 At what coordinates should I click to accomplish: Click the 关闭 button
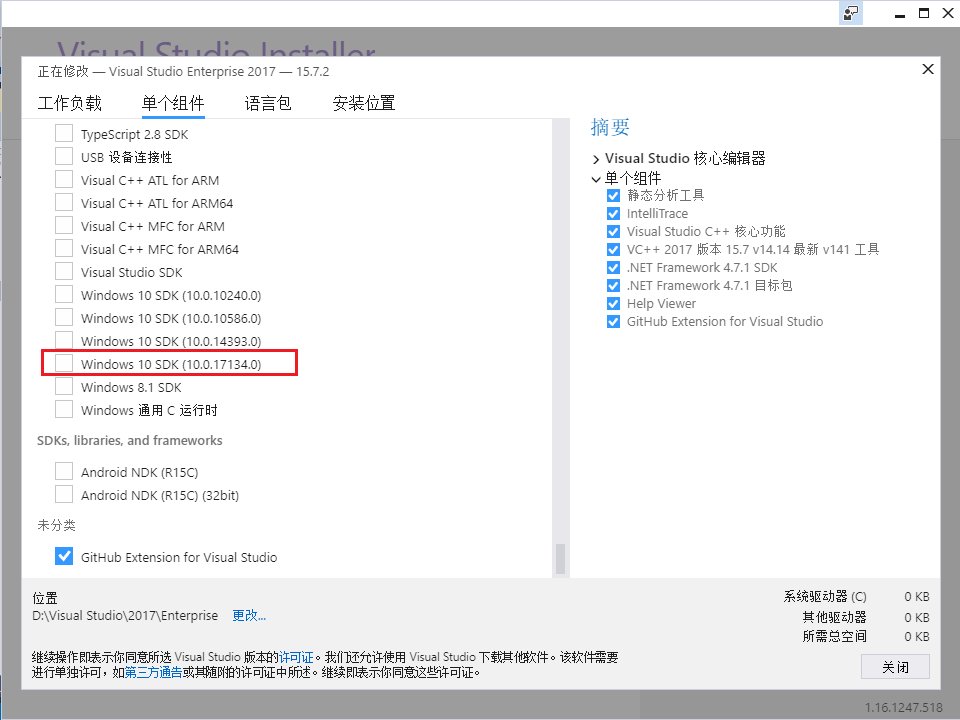click(x=895, y=666)
